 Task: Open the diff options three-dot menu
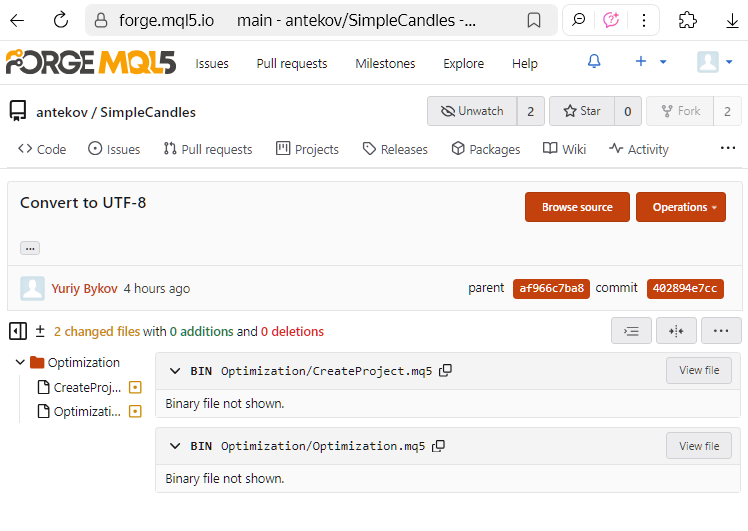(x=721, y=331)
